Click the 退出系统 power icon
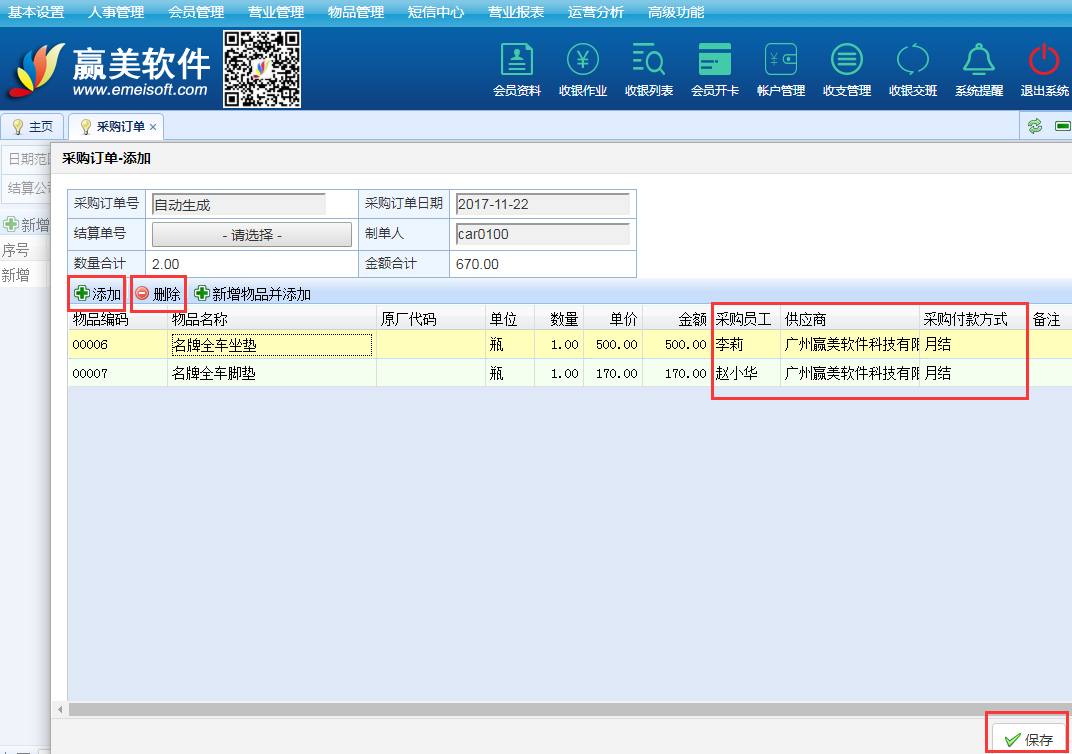The image size is (1072, 754). pos(1044,61)
